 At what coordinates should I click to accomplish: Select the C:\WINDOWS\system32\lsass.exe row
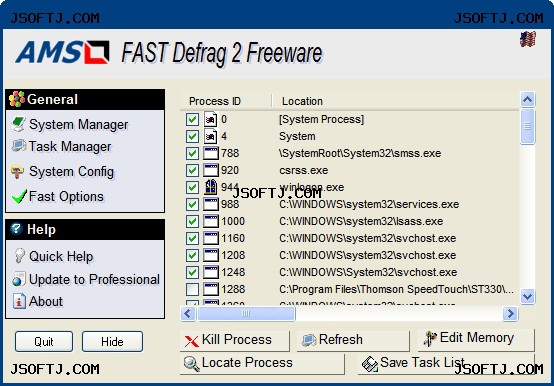click(x=350, y=221)
